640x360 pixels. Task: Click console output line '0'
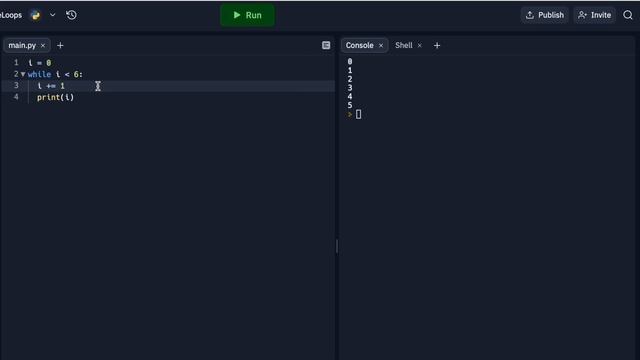pyautogui.click(x=350, y=62)
